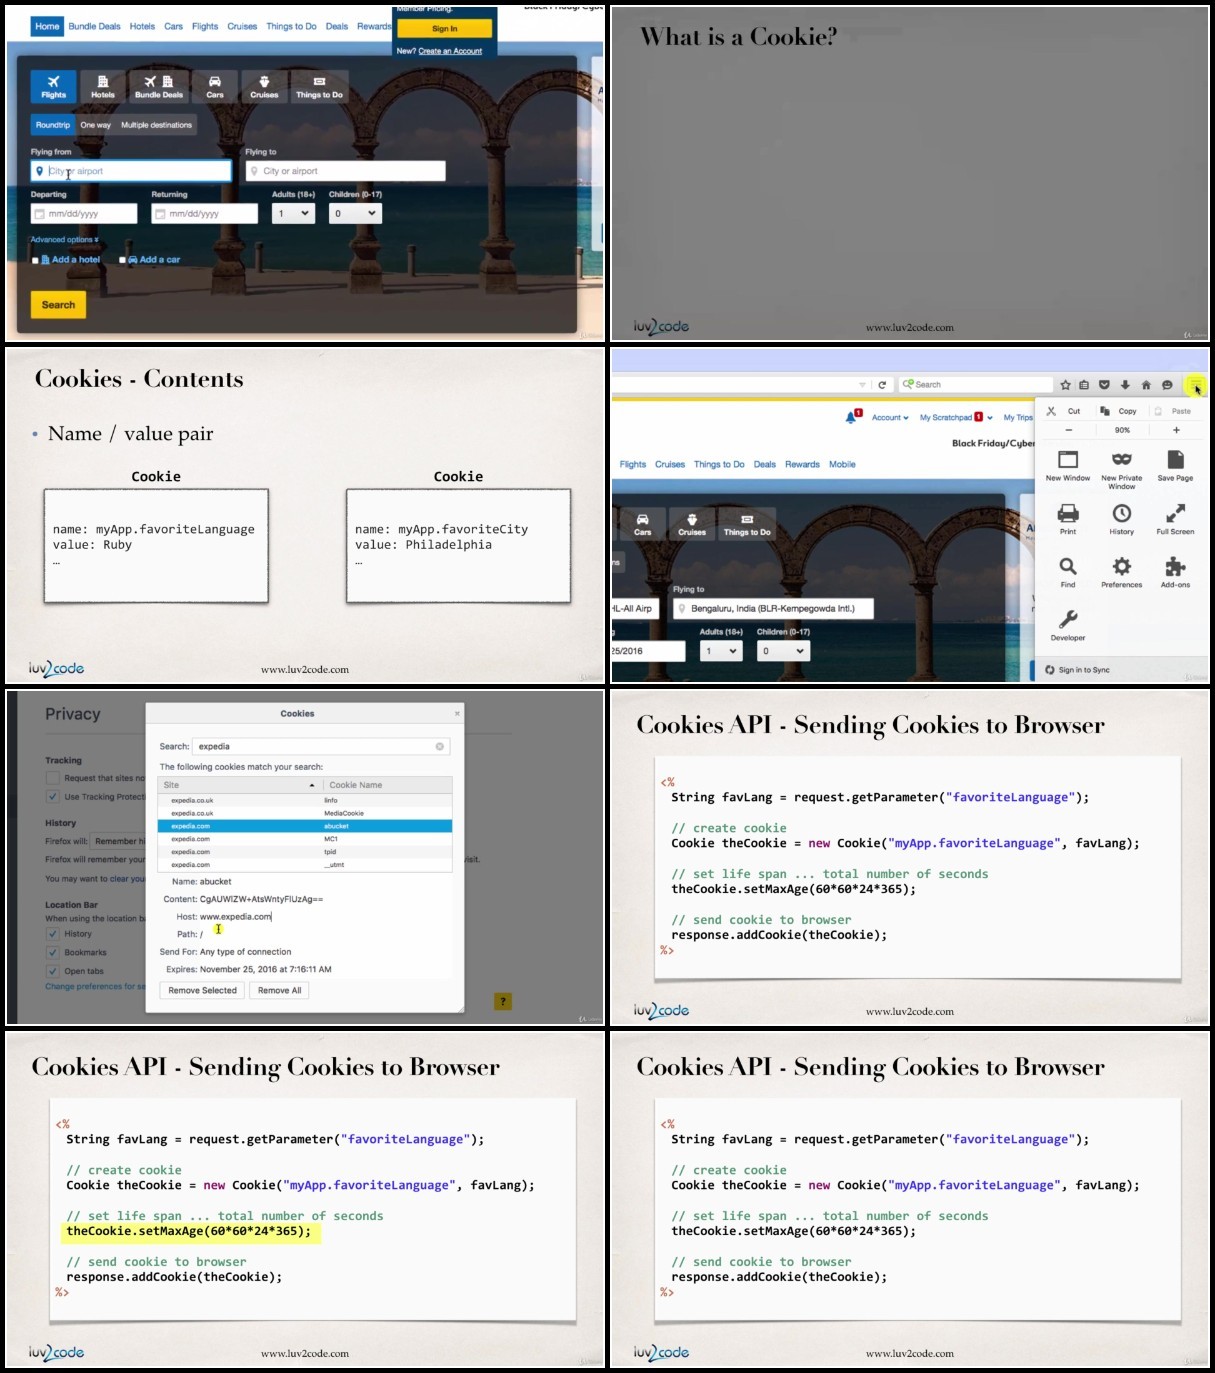Expand the My Scratchpad dropdown
1215x1373 pixels.
956,418
